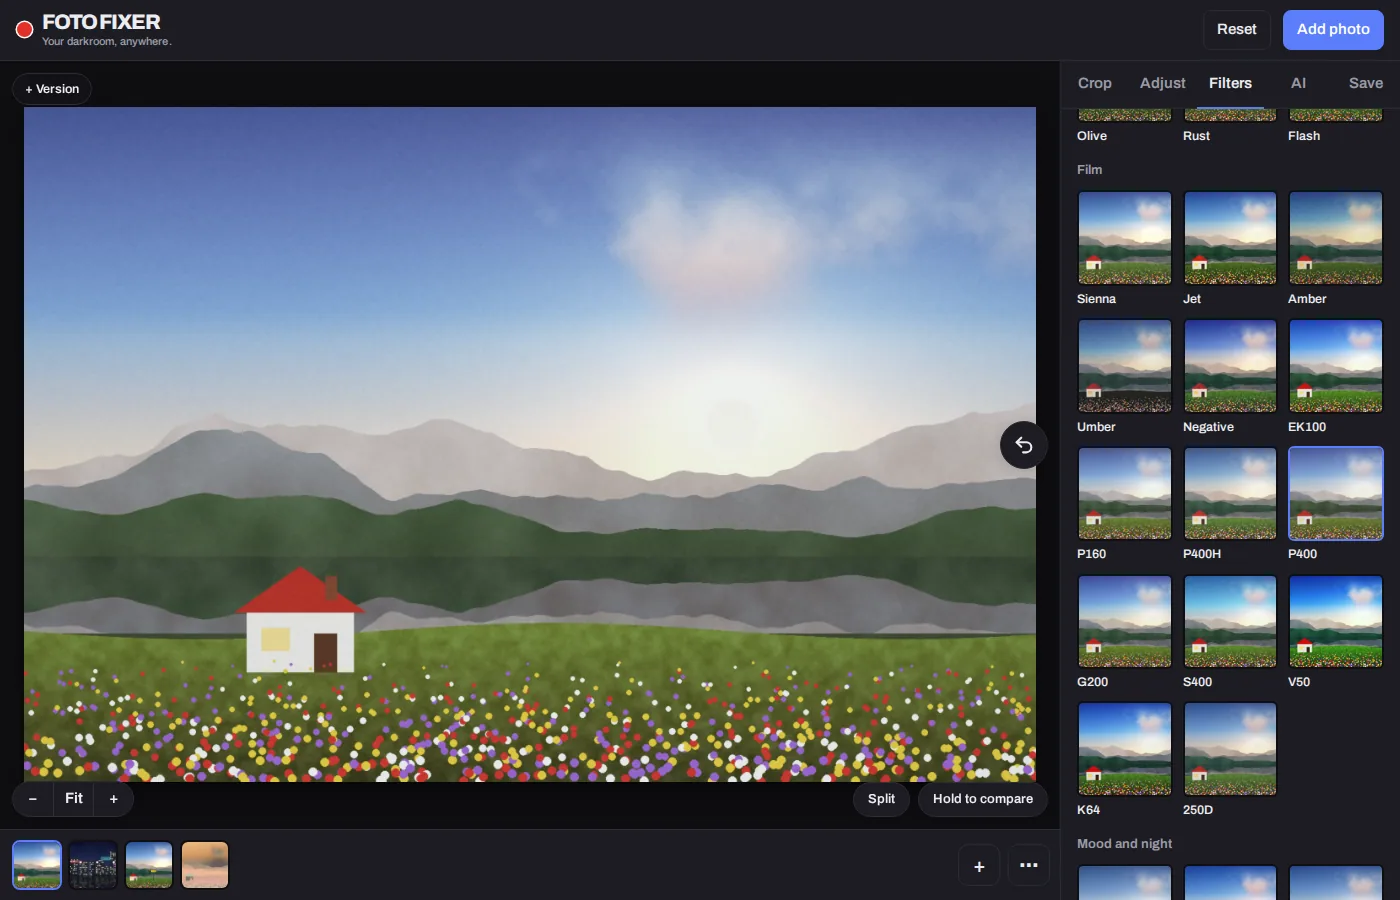
Task: Choose the Umber filter thumbnail
Action: coord(1125,366)
